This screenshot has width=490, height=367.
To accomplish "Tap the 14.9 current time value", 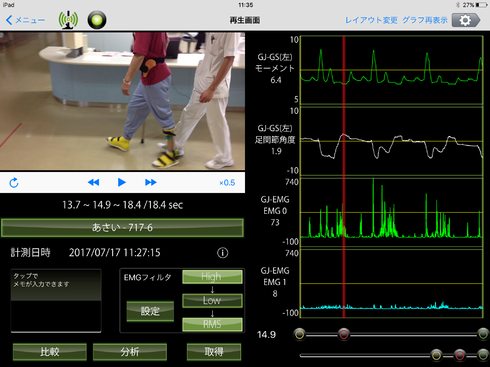I will click(266, 335).
